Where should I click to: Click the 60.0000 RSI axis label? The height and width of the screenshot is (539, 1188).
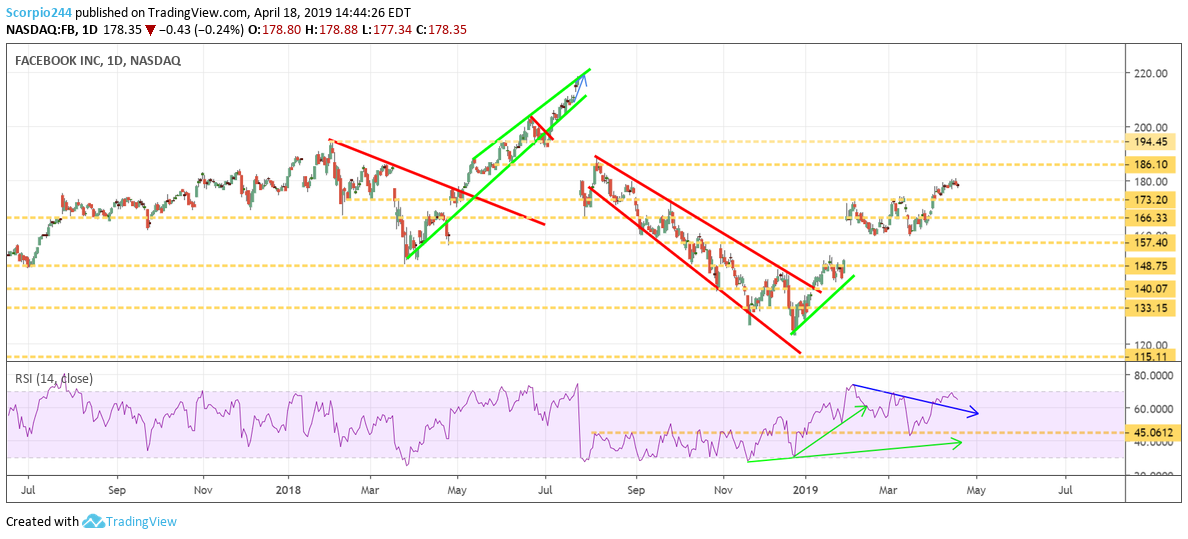(x=1154, y=409)
